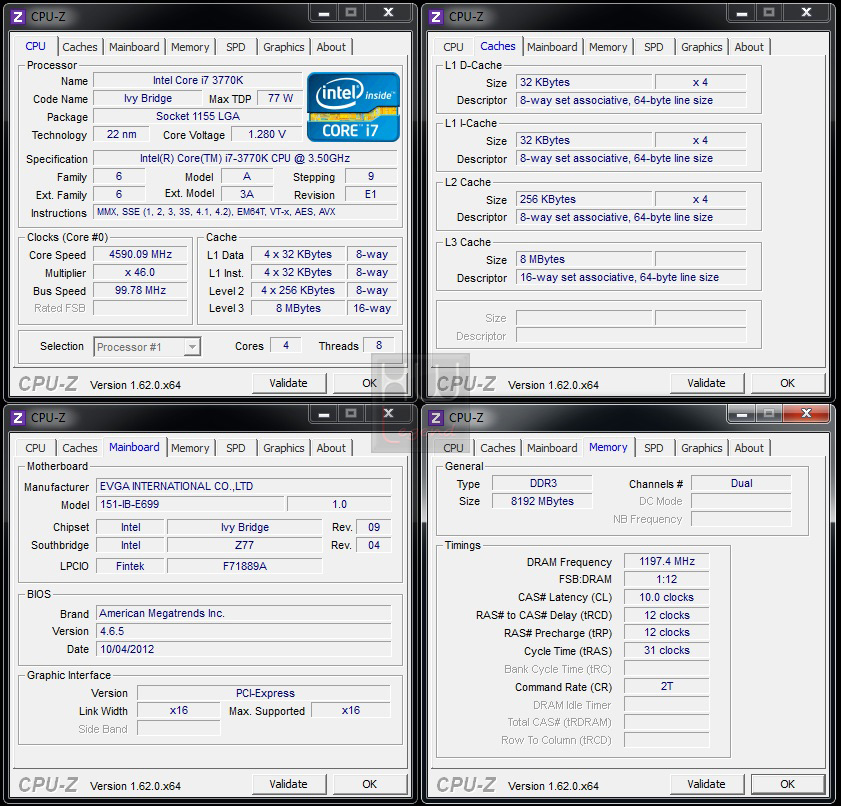Image resolution: width=841 pixels, height=806 pixels.
Task: Open Caches tab in the CPU window
Action: (x=80, y=47)
